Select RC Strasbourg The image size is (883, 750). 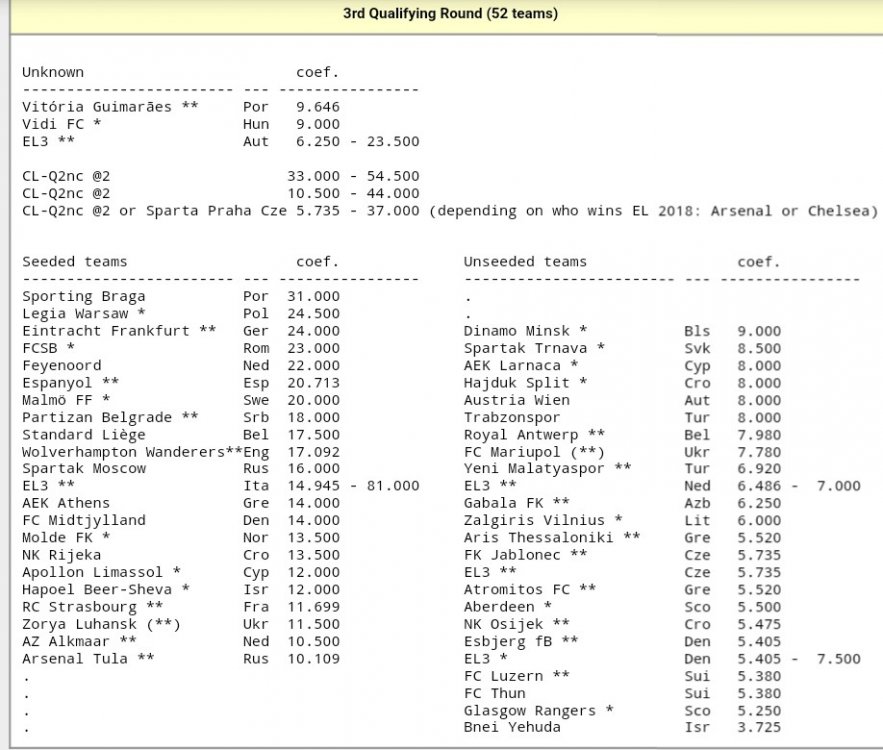79,607
